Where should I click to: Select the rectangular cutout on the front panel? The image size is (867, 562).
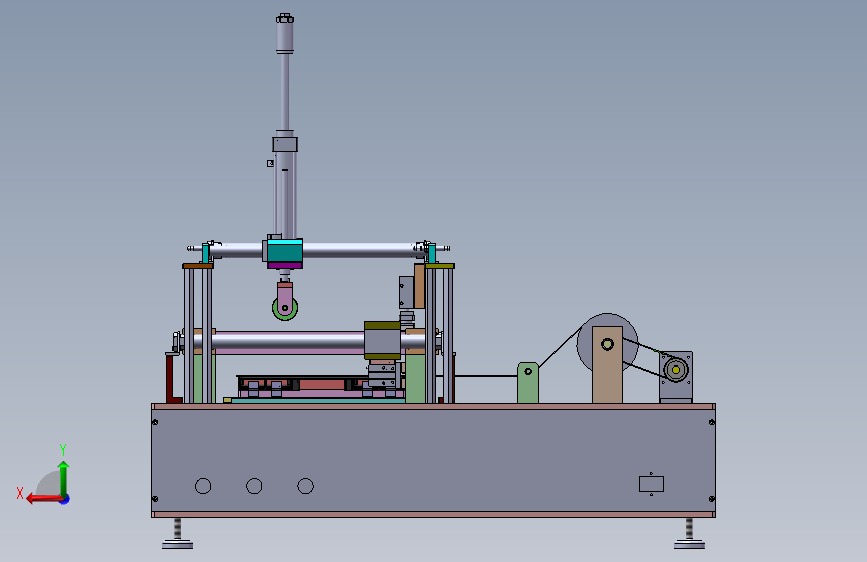(651, 484)
